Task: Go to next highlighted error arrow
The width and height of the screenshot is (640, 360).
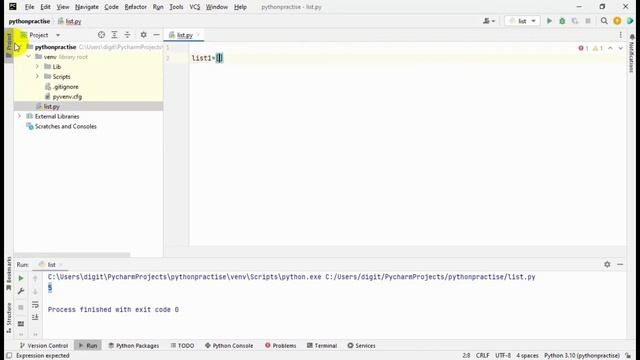Action: click(620, 48)
